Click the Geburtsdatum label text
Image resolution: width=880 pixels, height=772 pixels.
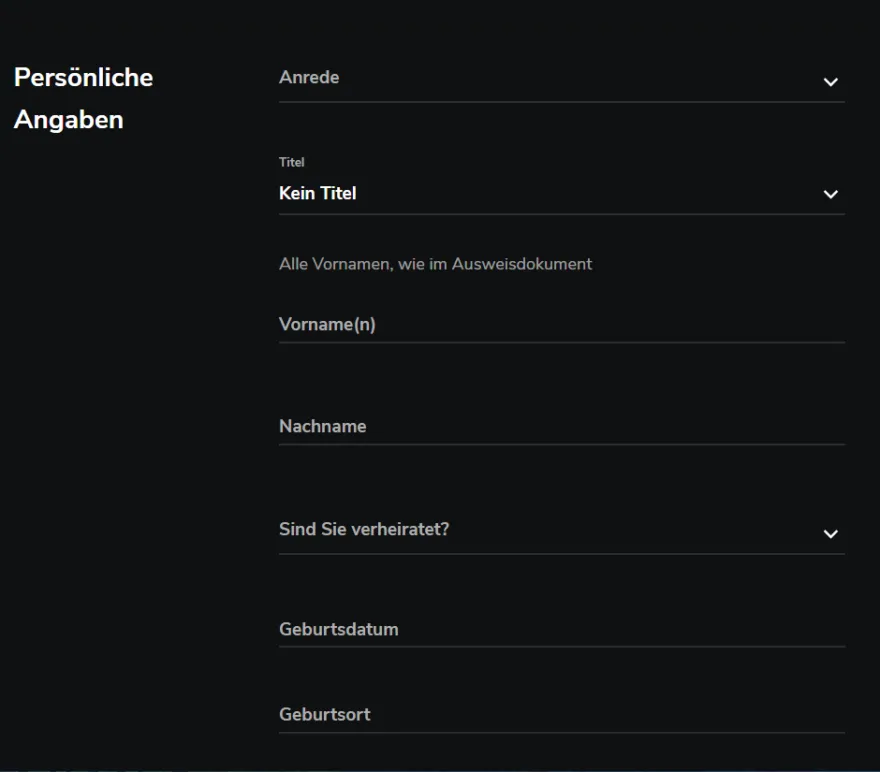click(x=339, y=629)
